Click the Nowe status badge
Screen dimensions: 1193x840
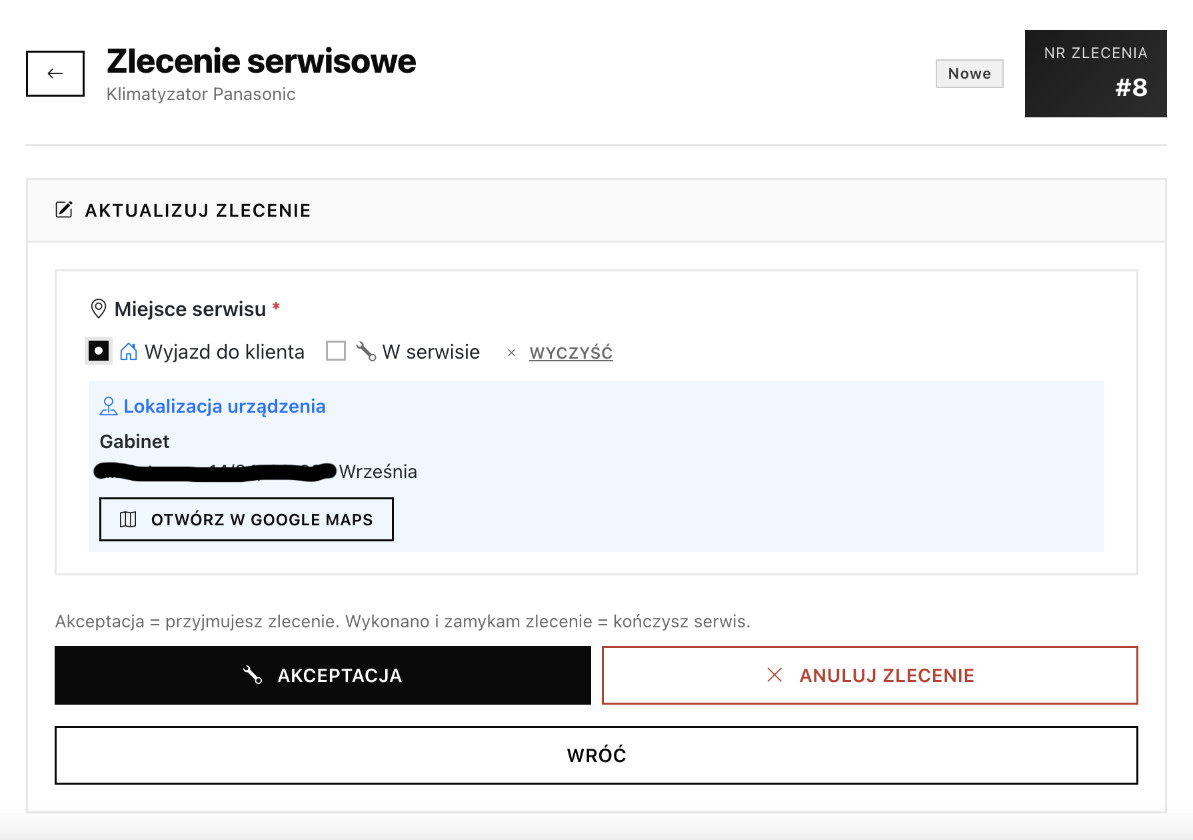point(969,74)
